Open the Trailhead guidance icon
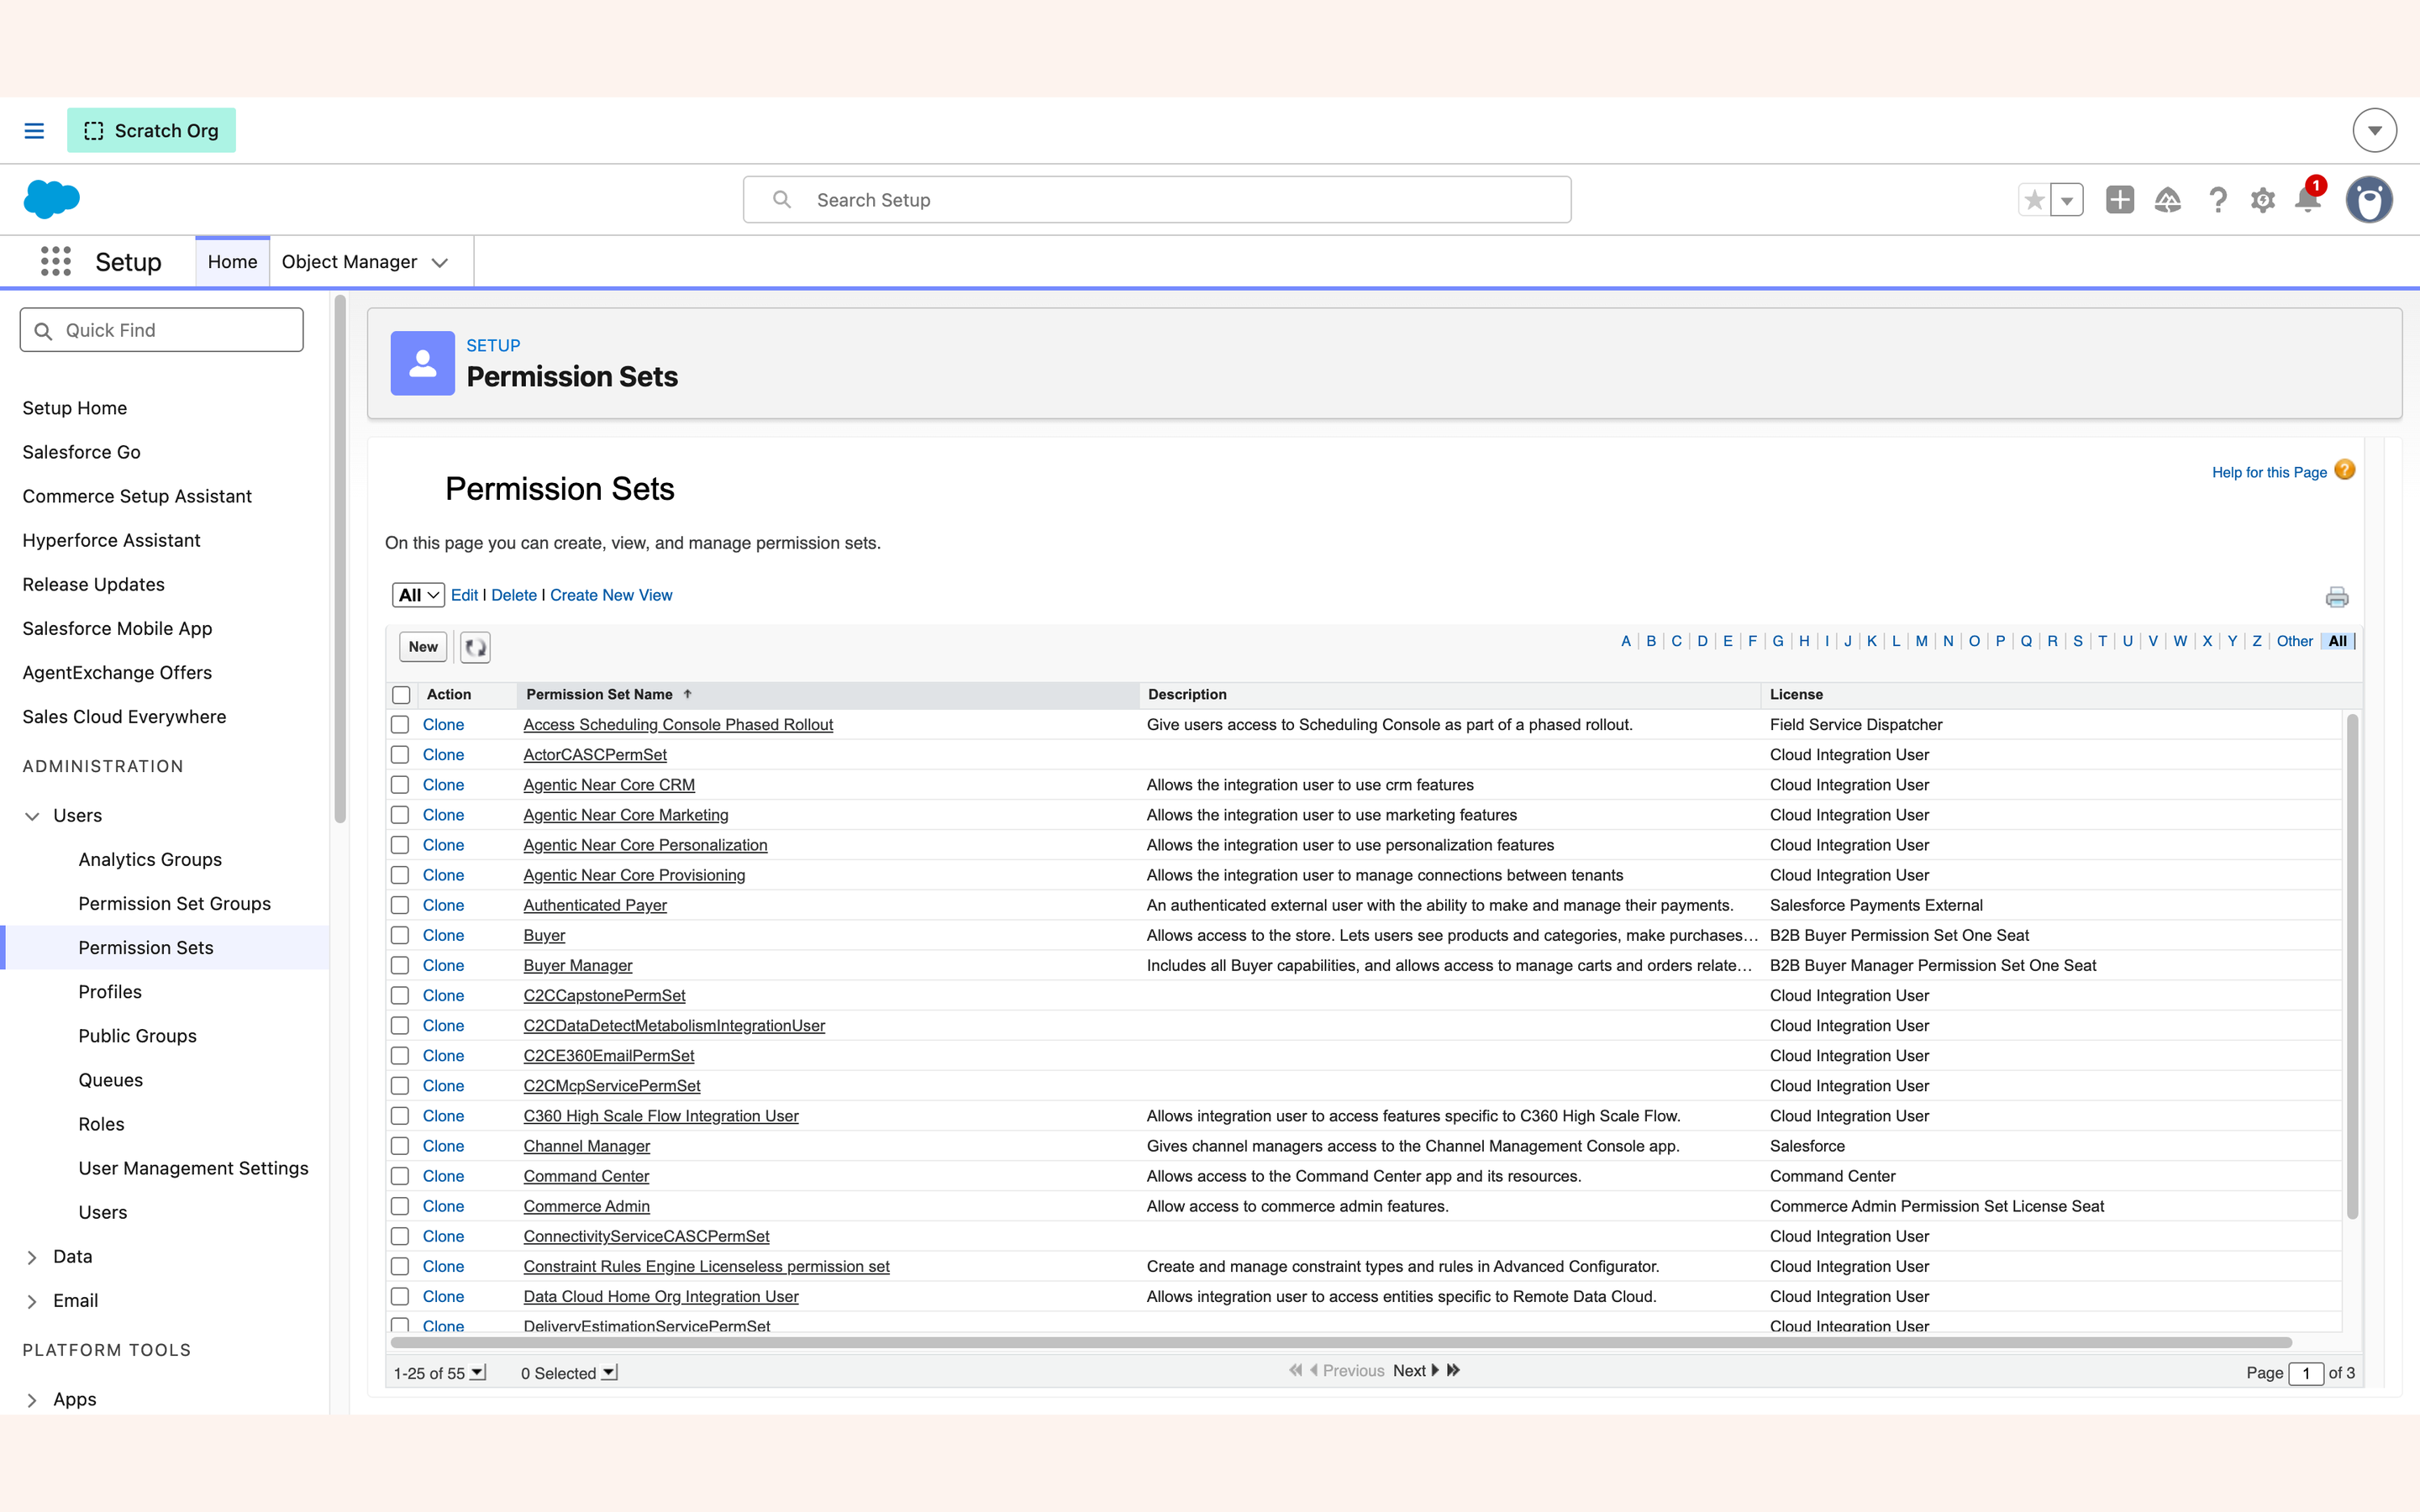Viewport: 2420px width, 1512px height. click(x=2167, y=200)
